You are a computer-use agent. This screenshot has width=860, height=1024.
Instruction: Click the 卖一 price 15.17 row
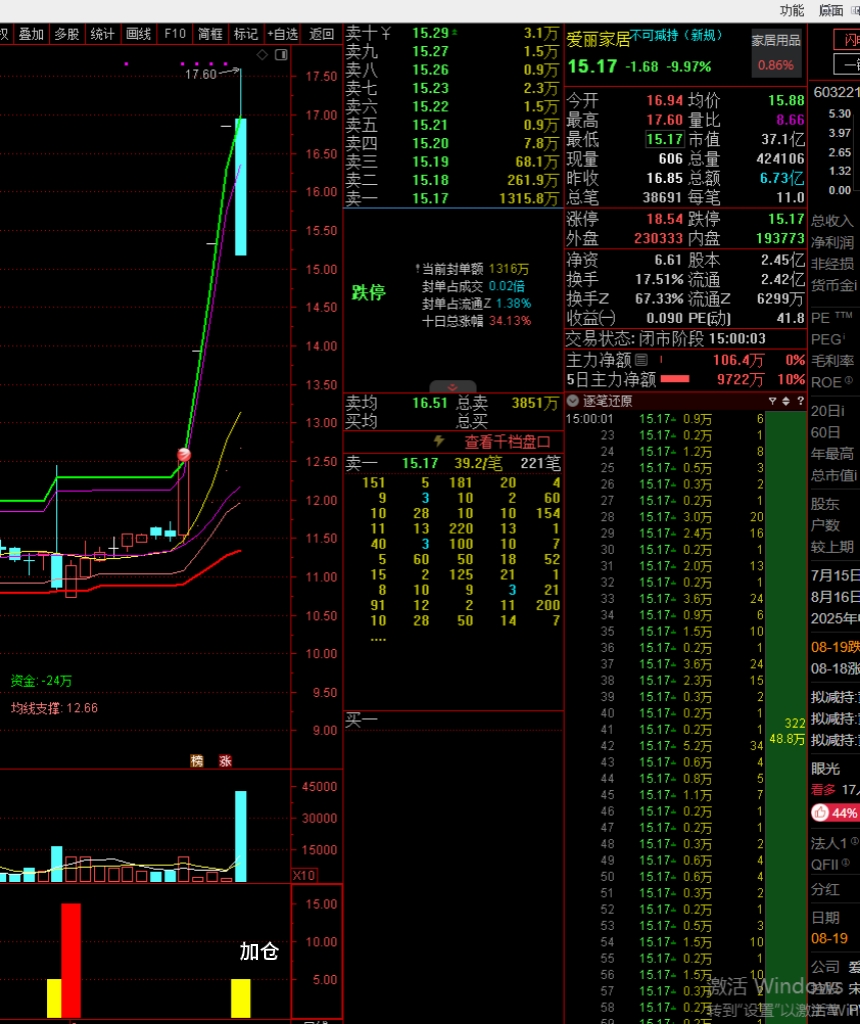click(452, 199)
